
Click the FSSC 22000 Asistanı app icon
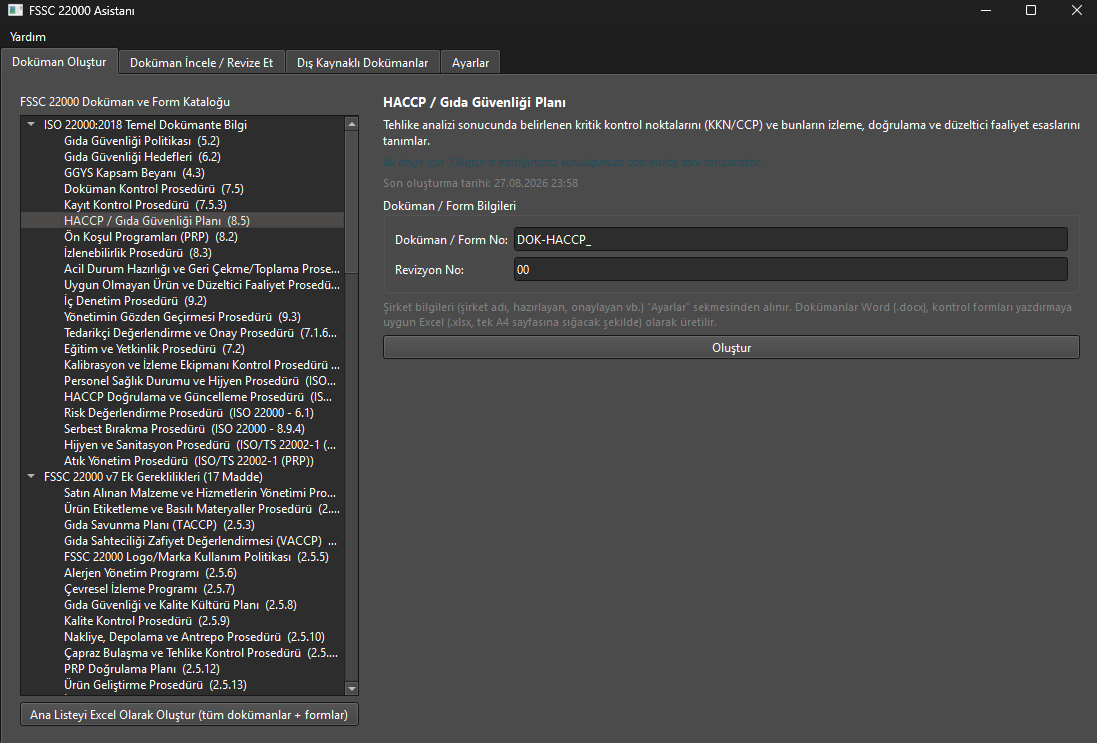pyautogui.click(x=15, y=10)
